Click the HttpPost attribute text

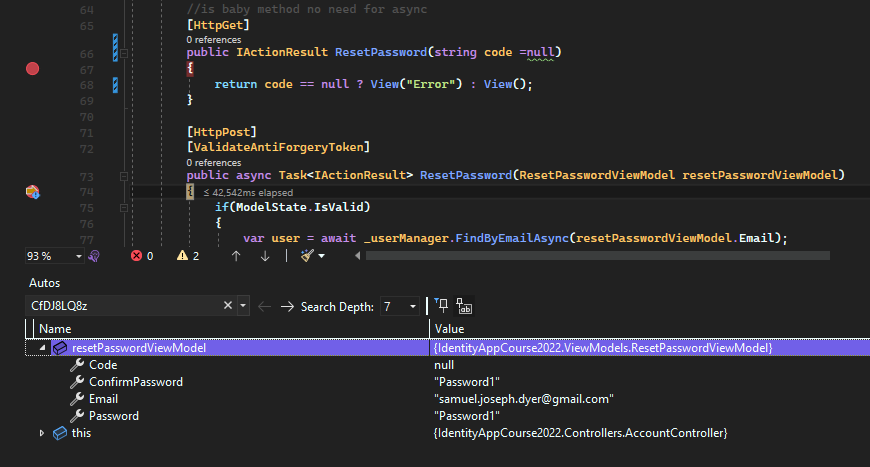(222, 132)
